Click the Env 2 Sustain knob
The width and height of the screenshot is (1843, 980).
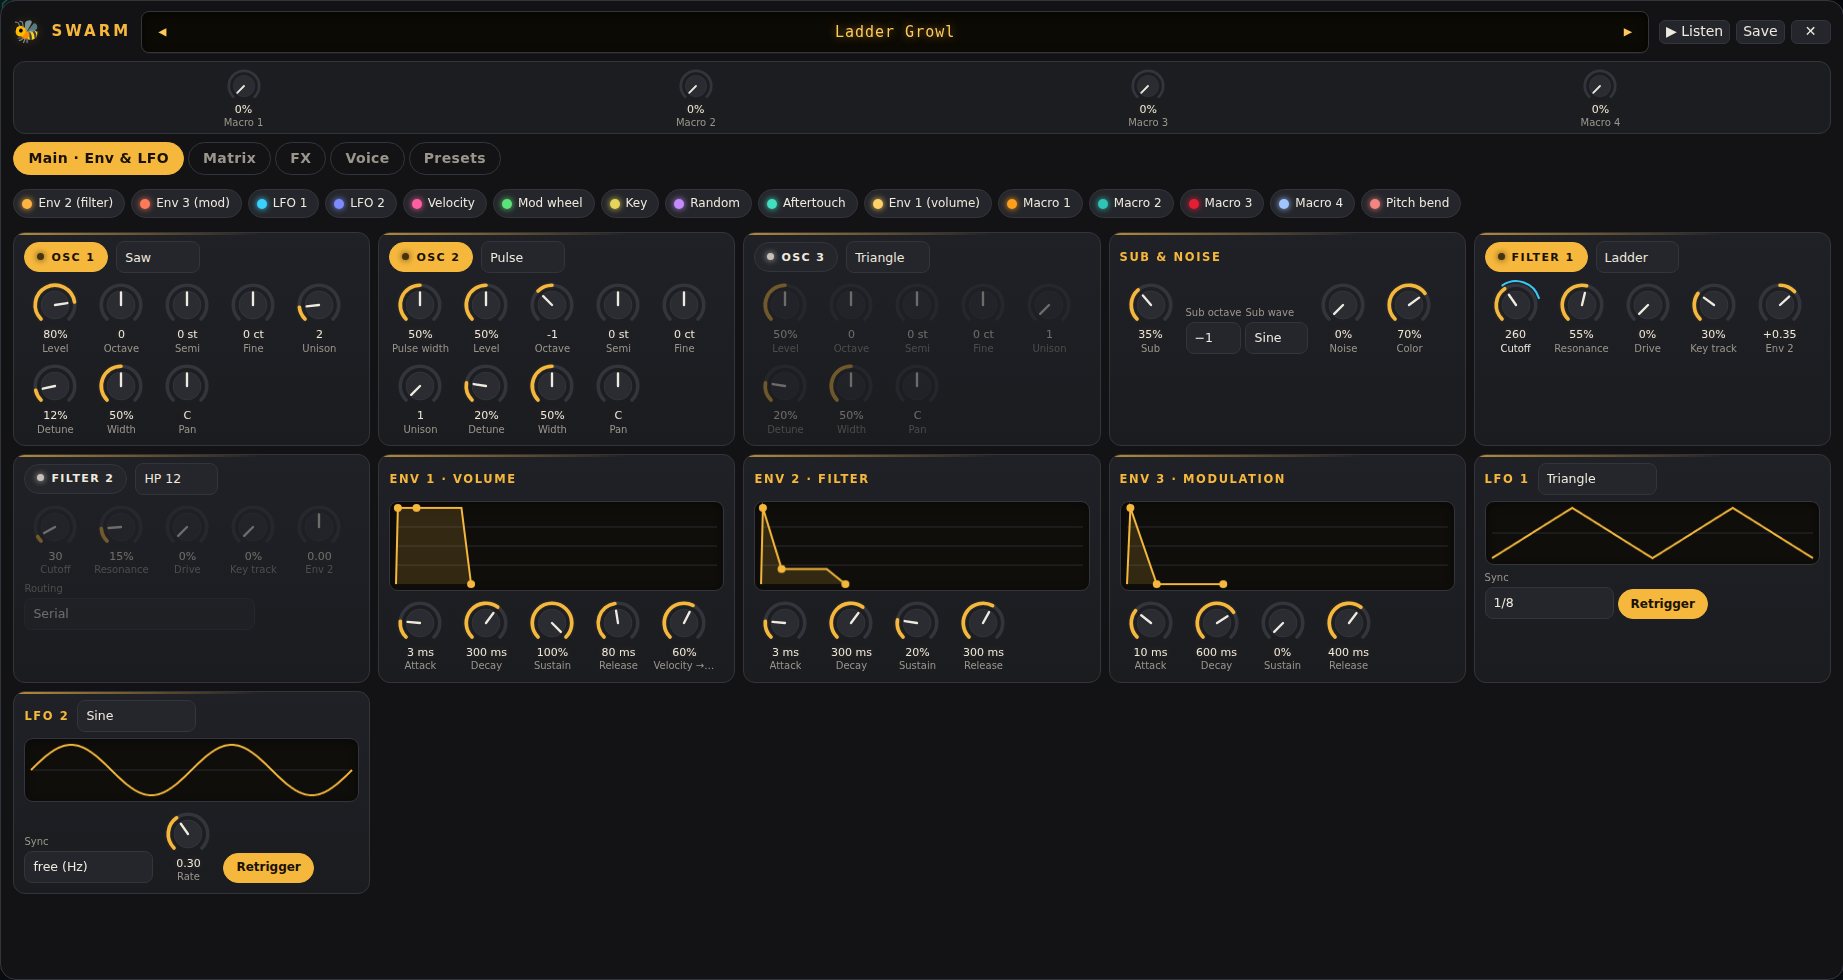[917, 622]
